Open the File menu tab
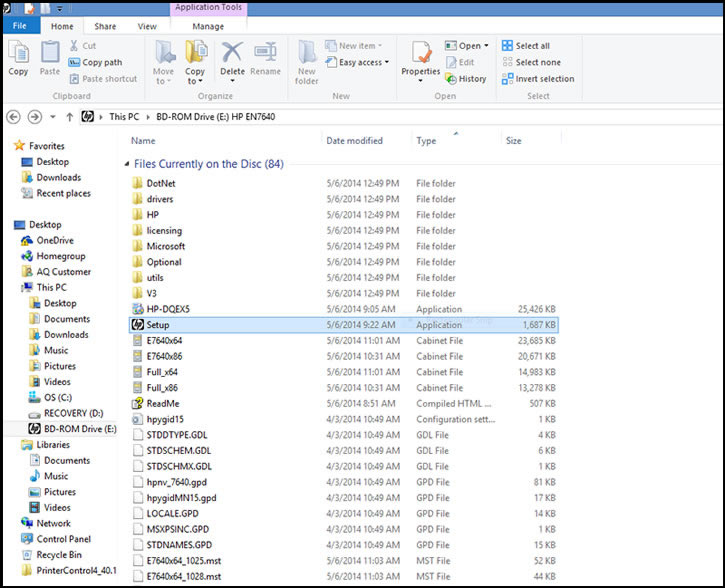This screenshot has height=588, width=725. 20,26
